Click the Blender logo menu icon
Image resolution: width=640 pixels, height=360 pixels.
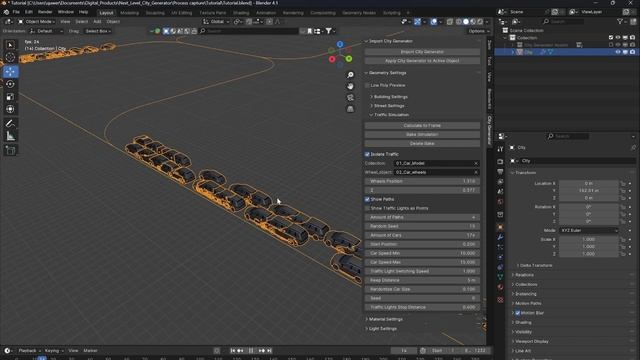[6, 12]
